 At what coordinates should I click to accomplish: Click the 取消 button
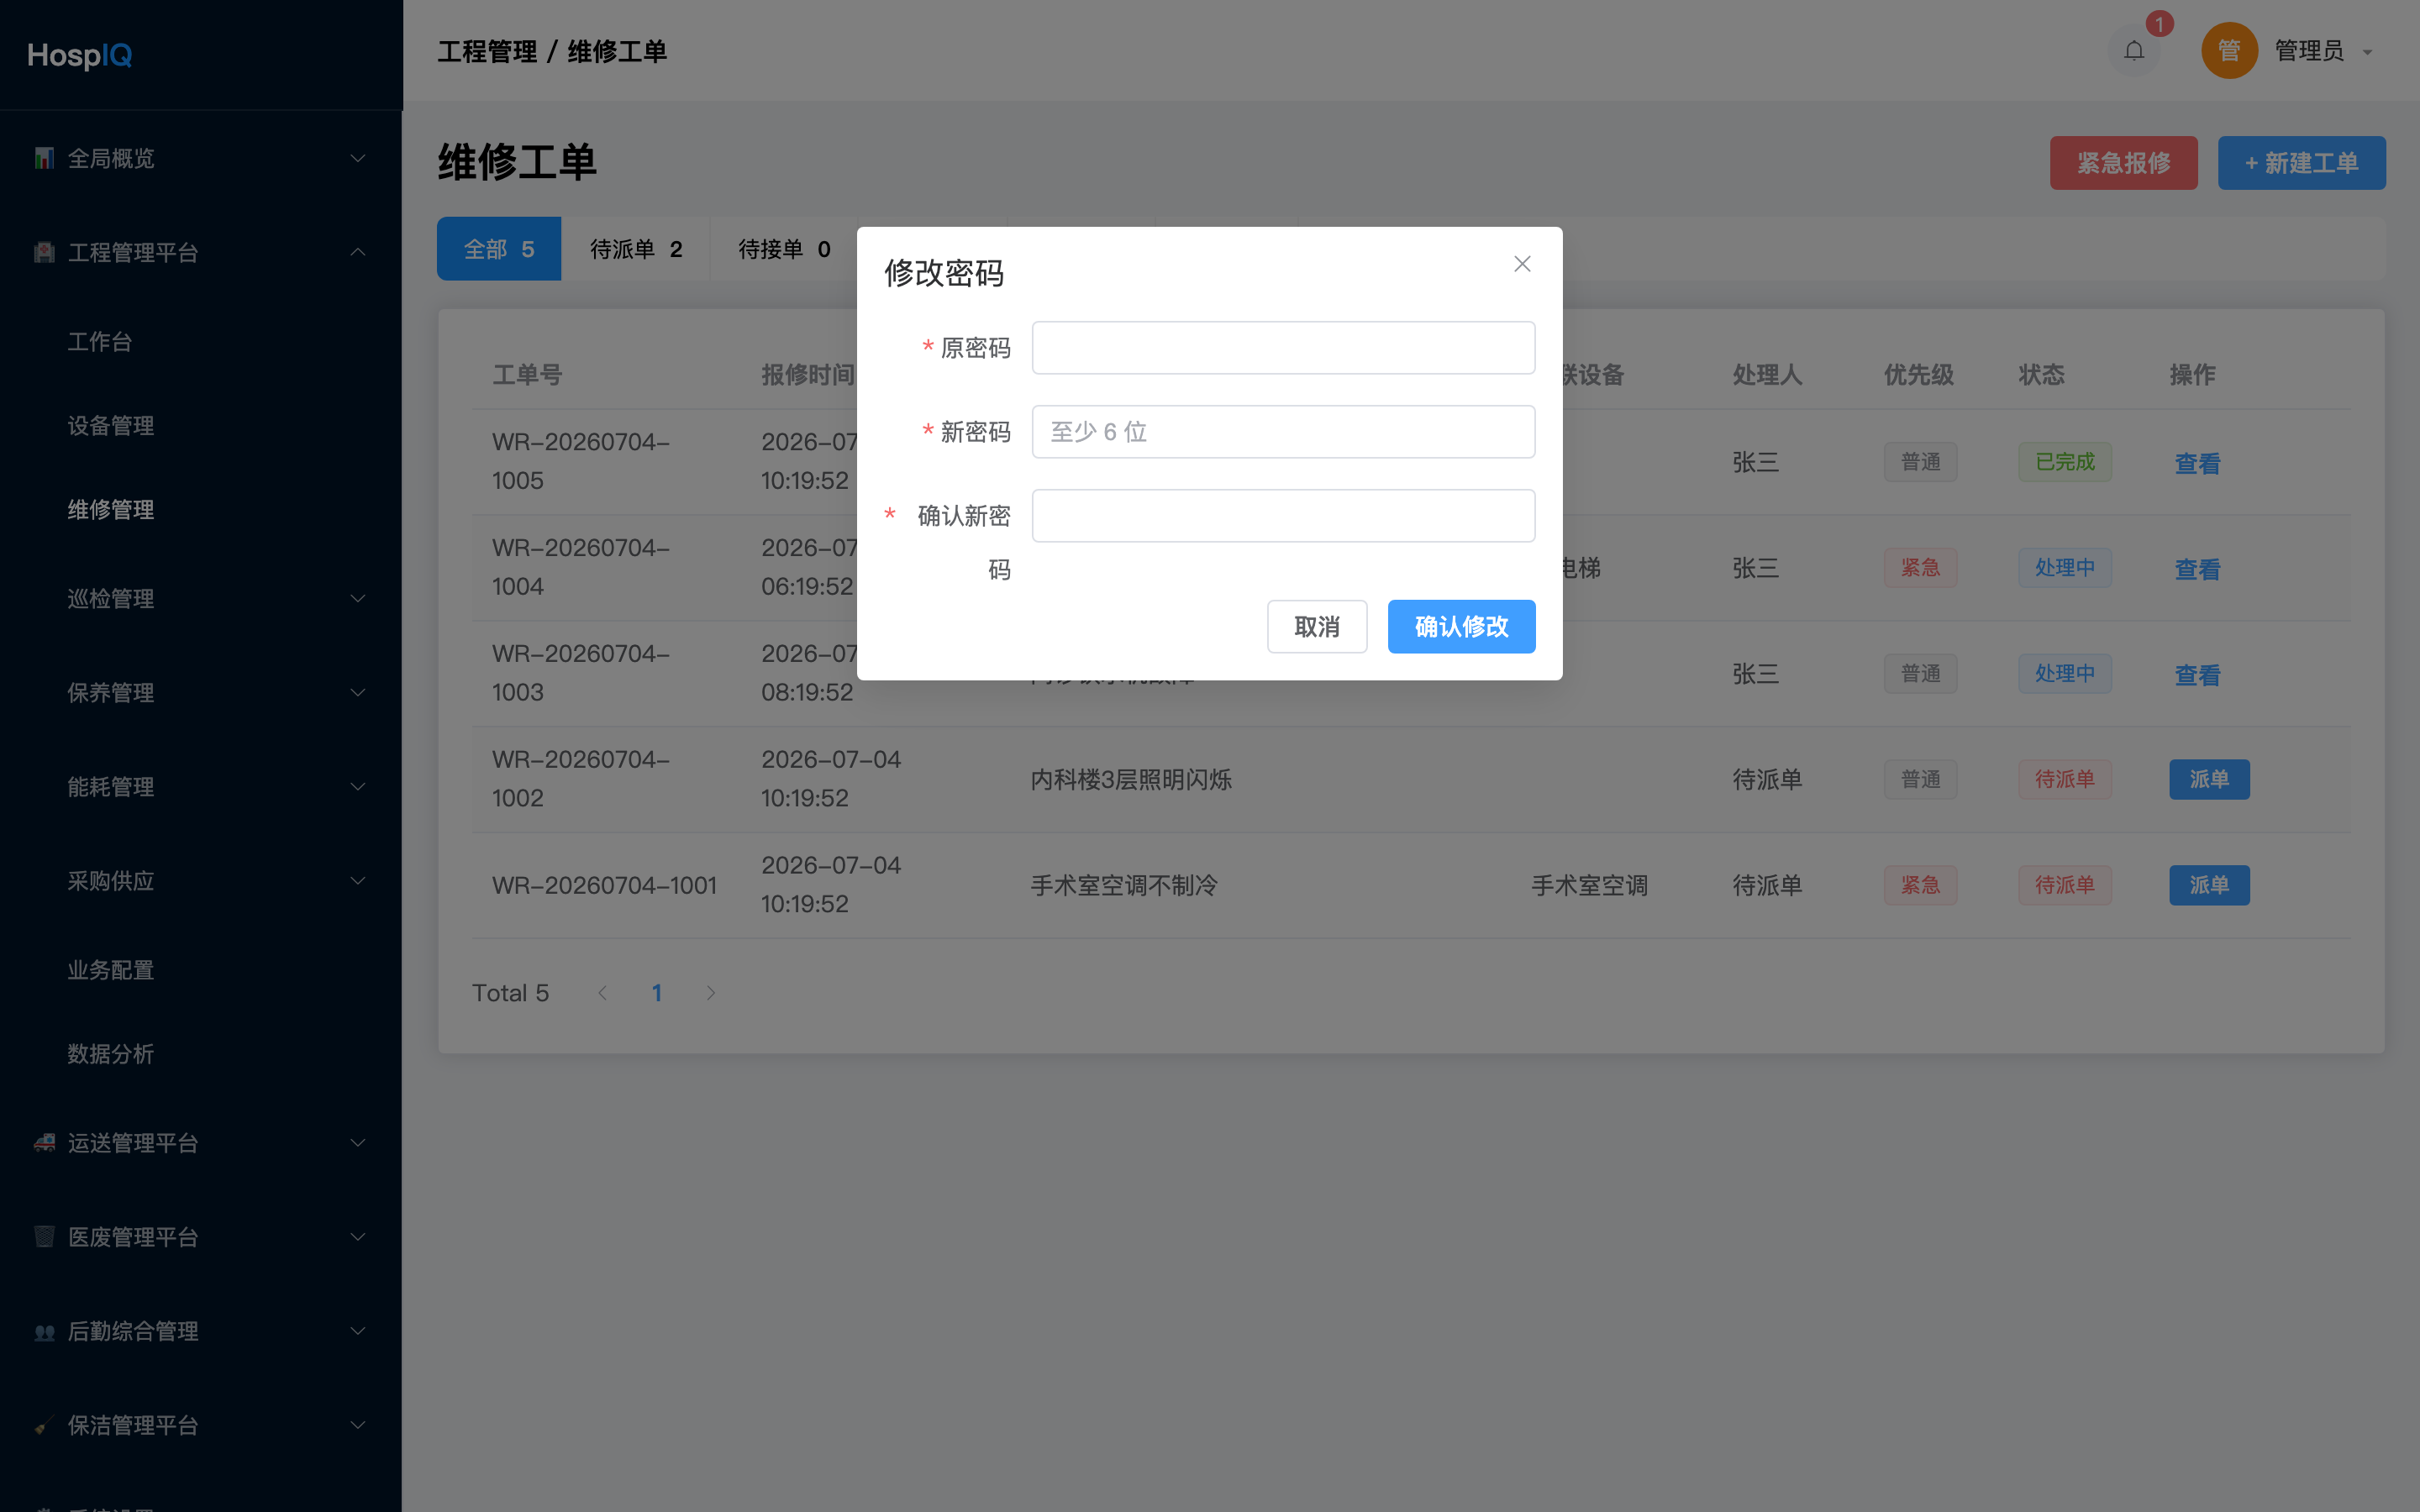point(1317,627)
